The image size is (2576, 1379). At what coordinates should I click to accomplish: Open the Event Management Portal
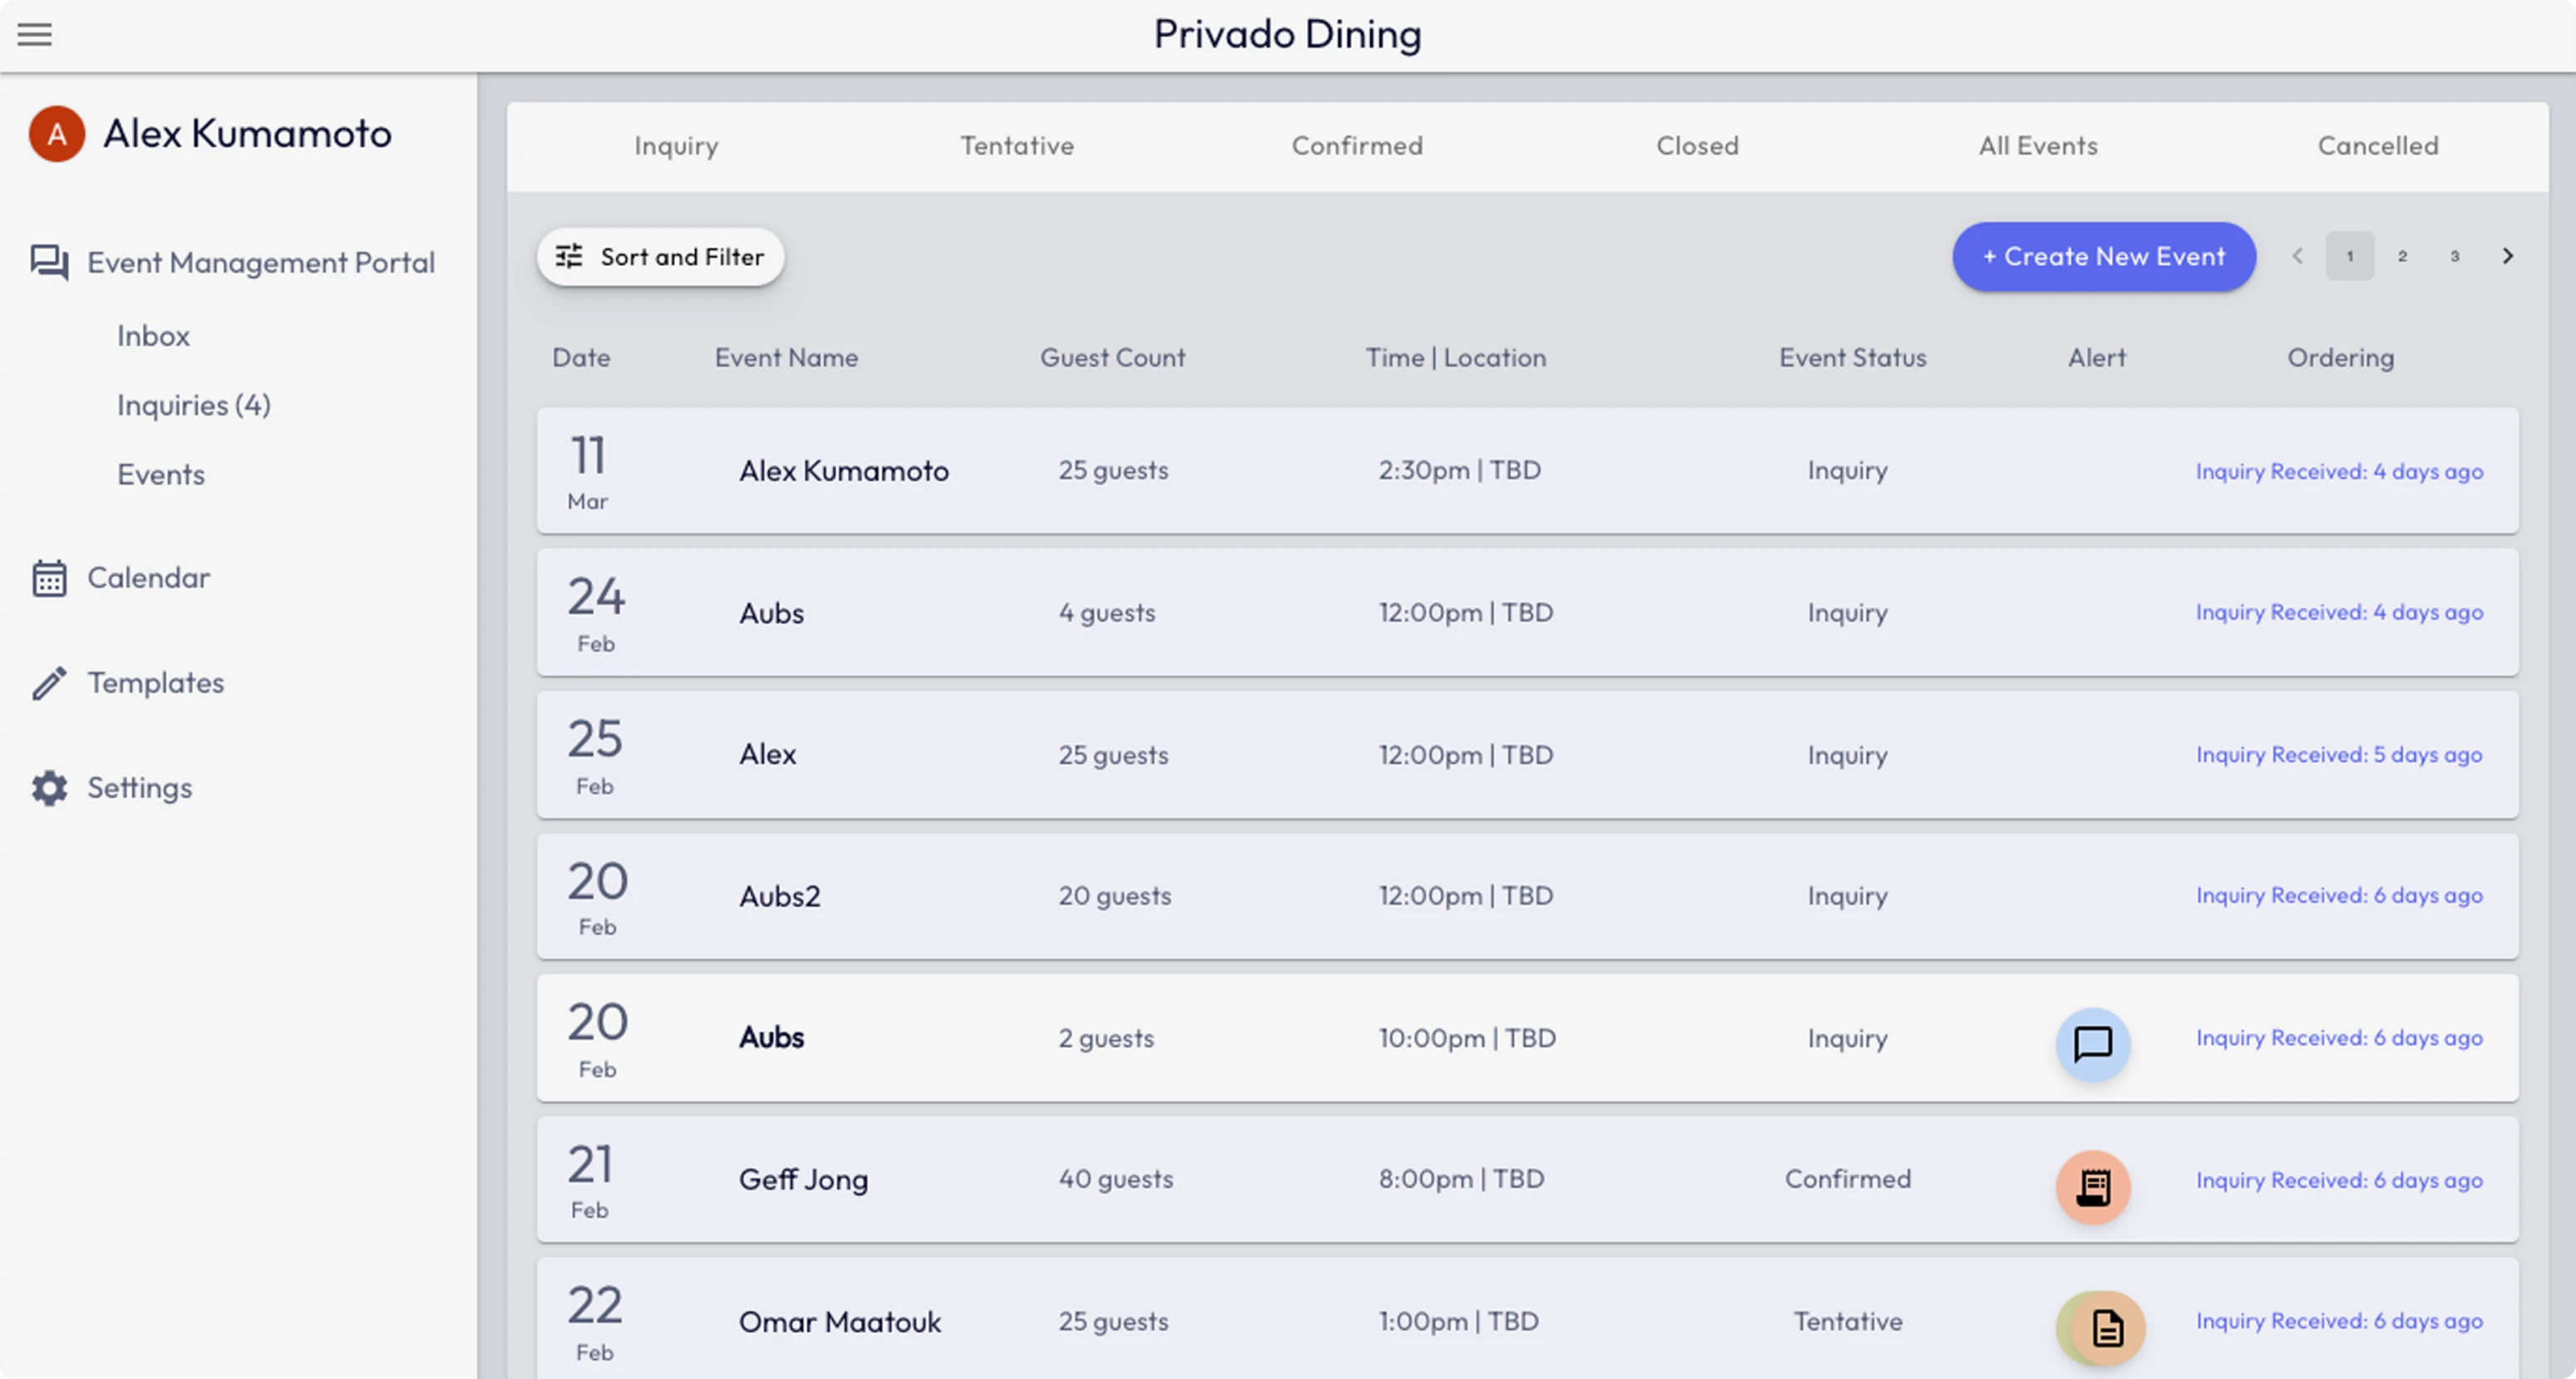[261, 262]
